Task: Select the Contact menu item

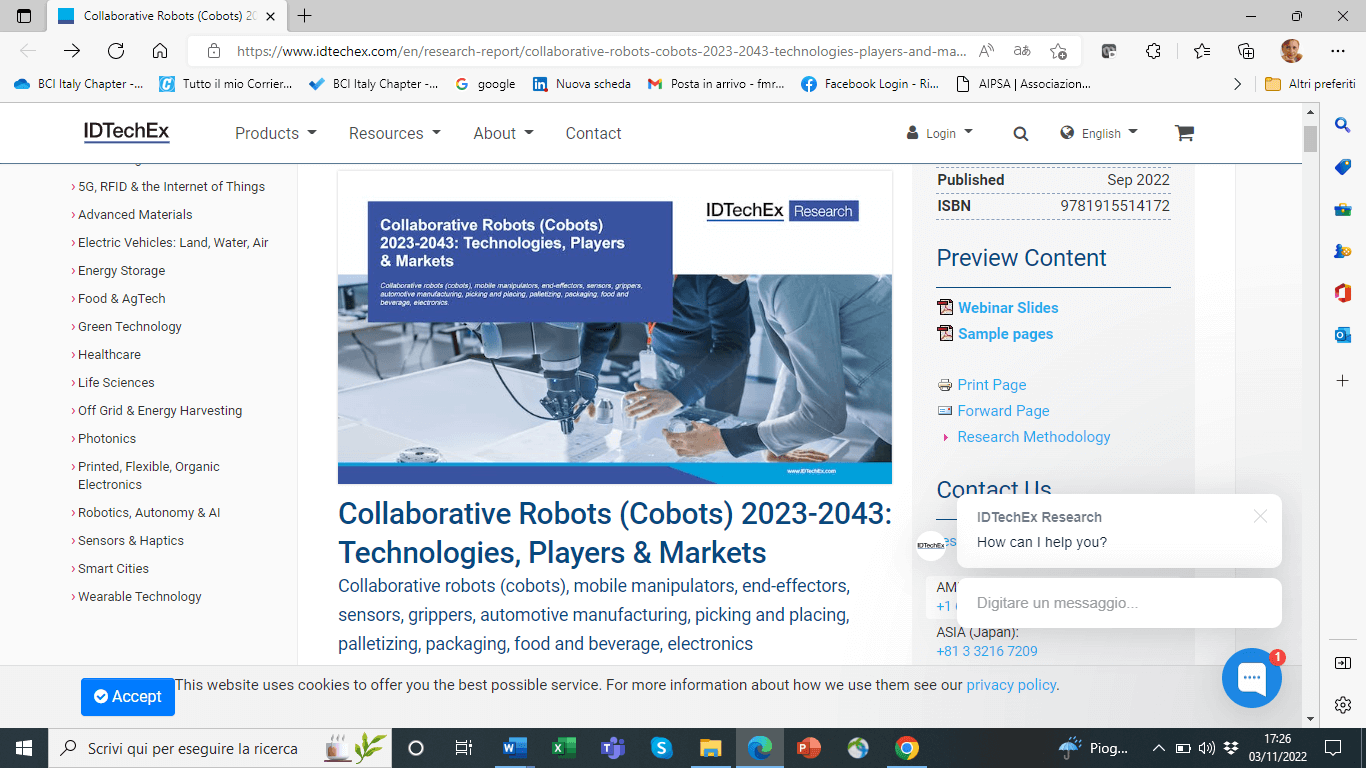Action: tap(593, 133)
